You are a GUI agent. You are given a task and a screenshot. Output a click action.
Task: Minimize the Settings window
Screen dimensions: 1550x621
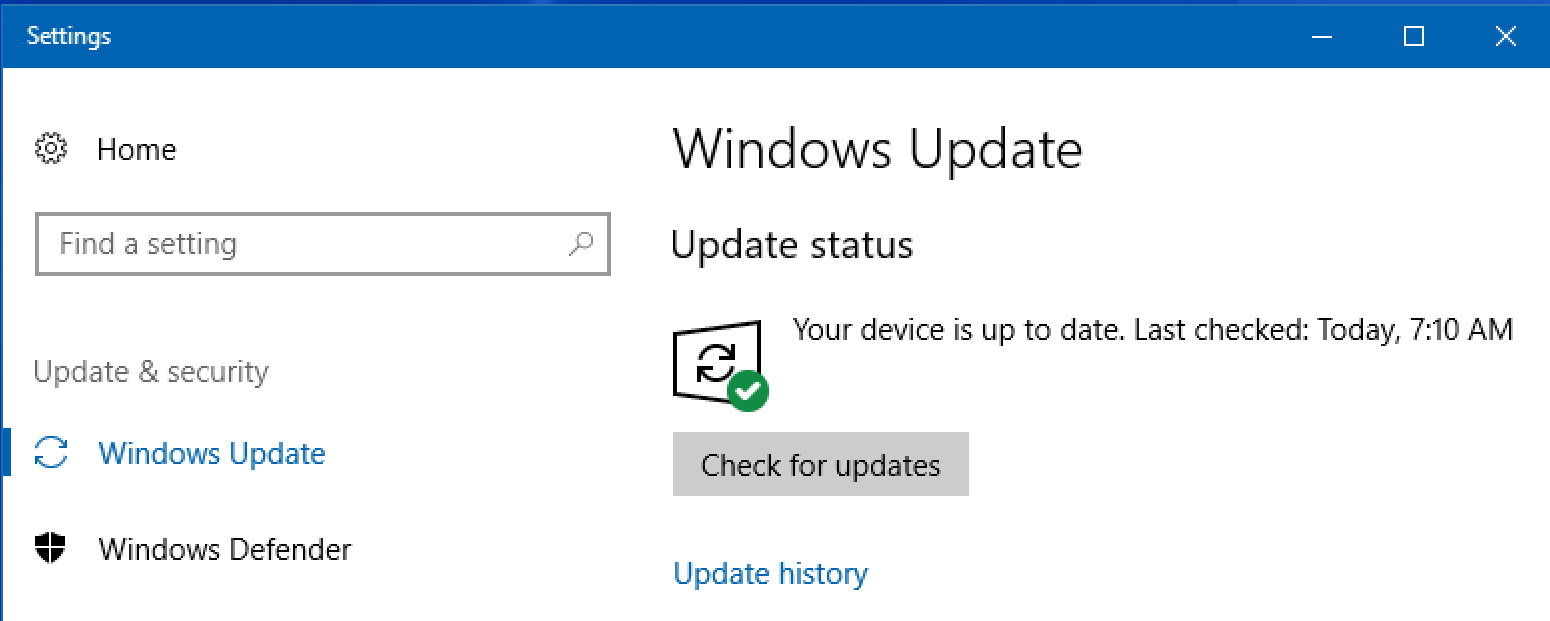pyautogui.click(x=1322, y=37)
